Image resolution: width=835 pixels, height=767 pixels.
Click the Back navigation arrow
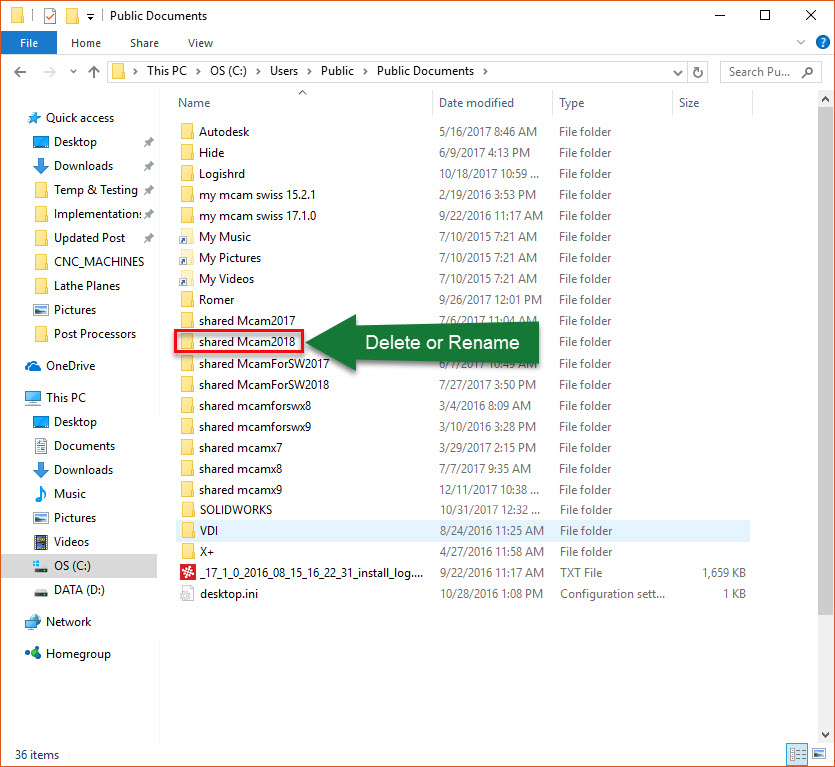point(20,72)
